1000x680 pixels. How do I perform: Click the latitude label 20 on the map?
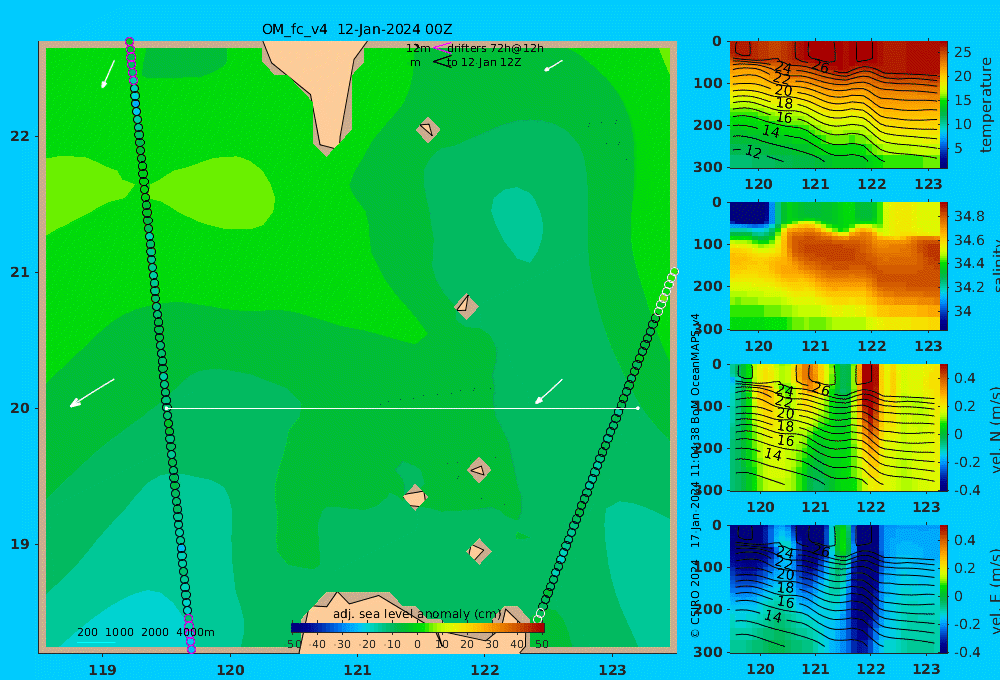pos(20,408)
